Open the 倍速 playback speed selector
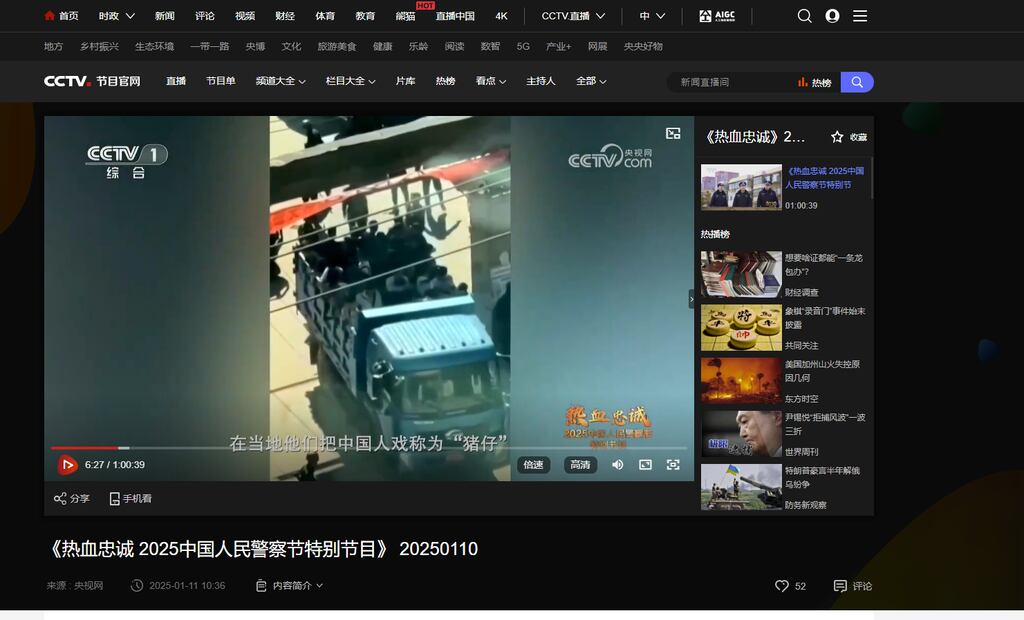Viewport: 1024px width, 620px height. coord(533,465)
